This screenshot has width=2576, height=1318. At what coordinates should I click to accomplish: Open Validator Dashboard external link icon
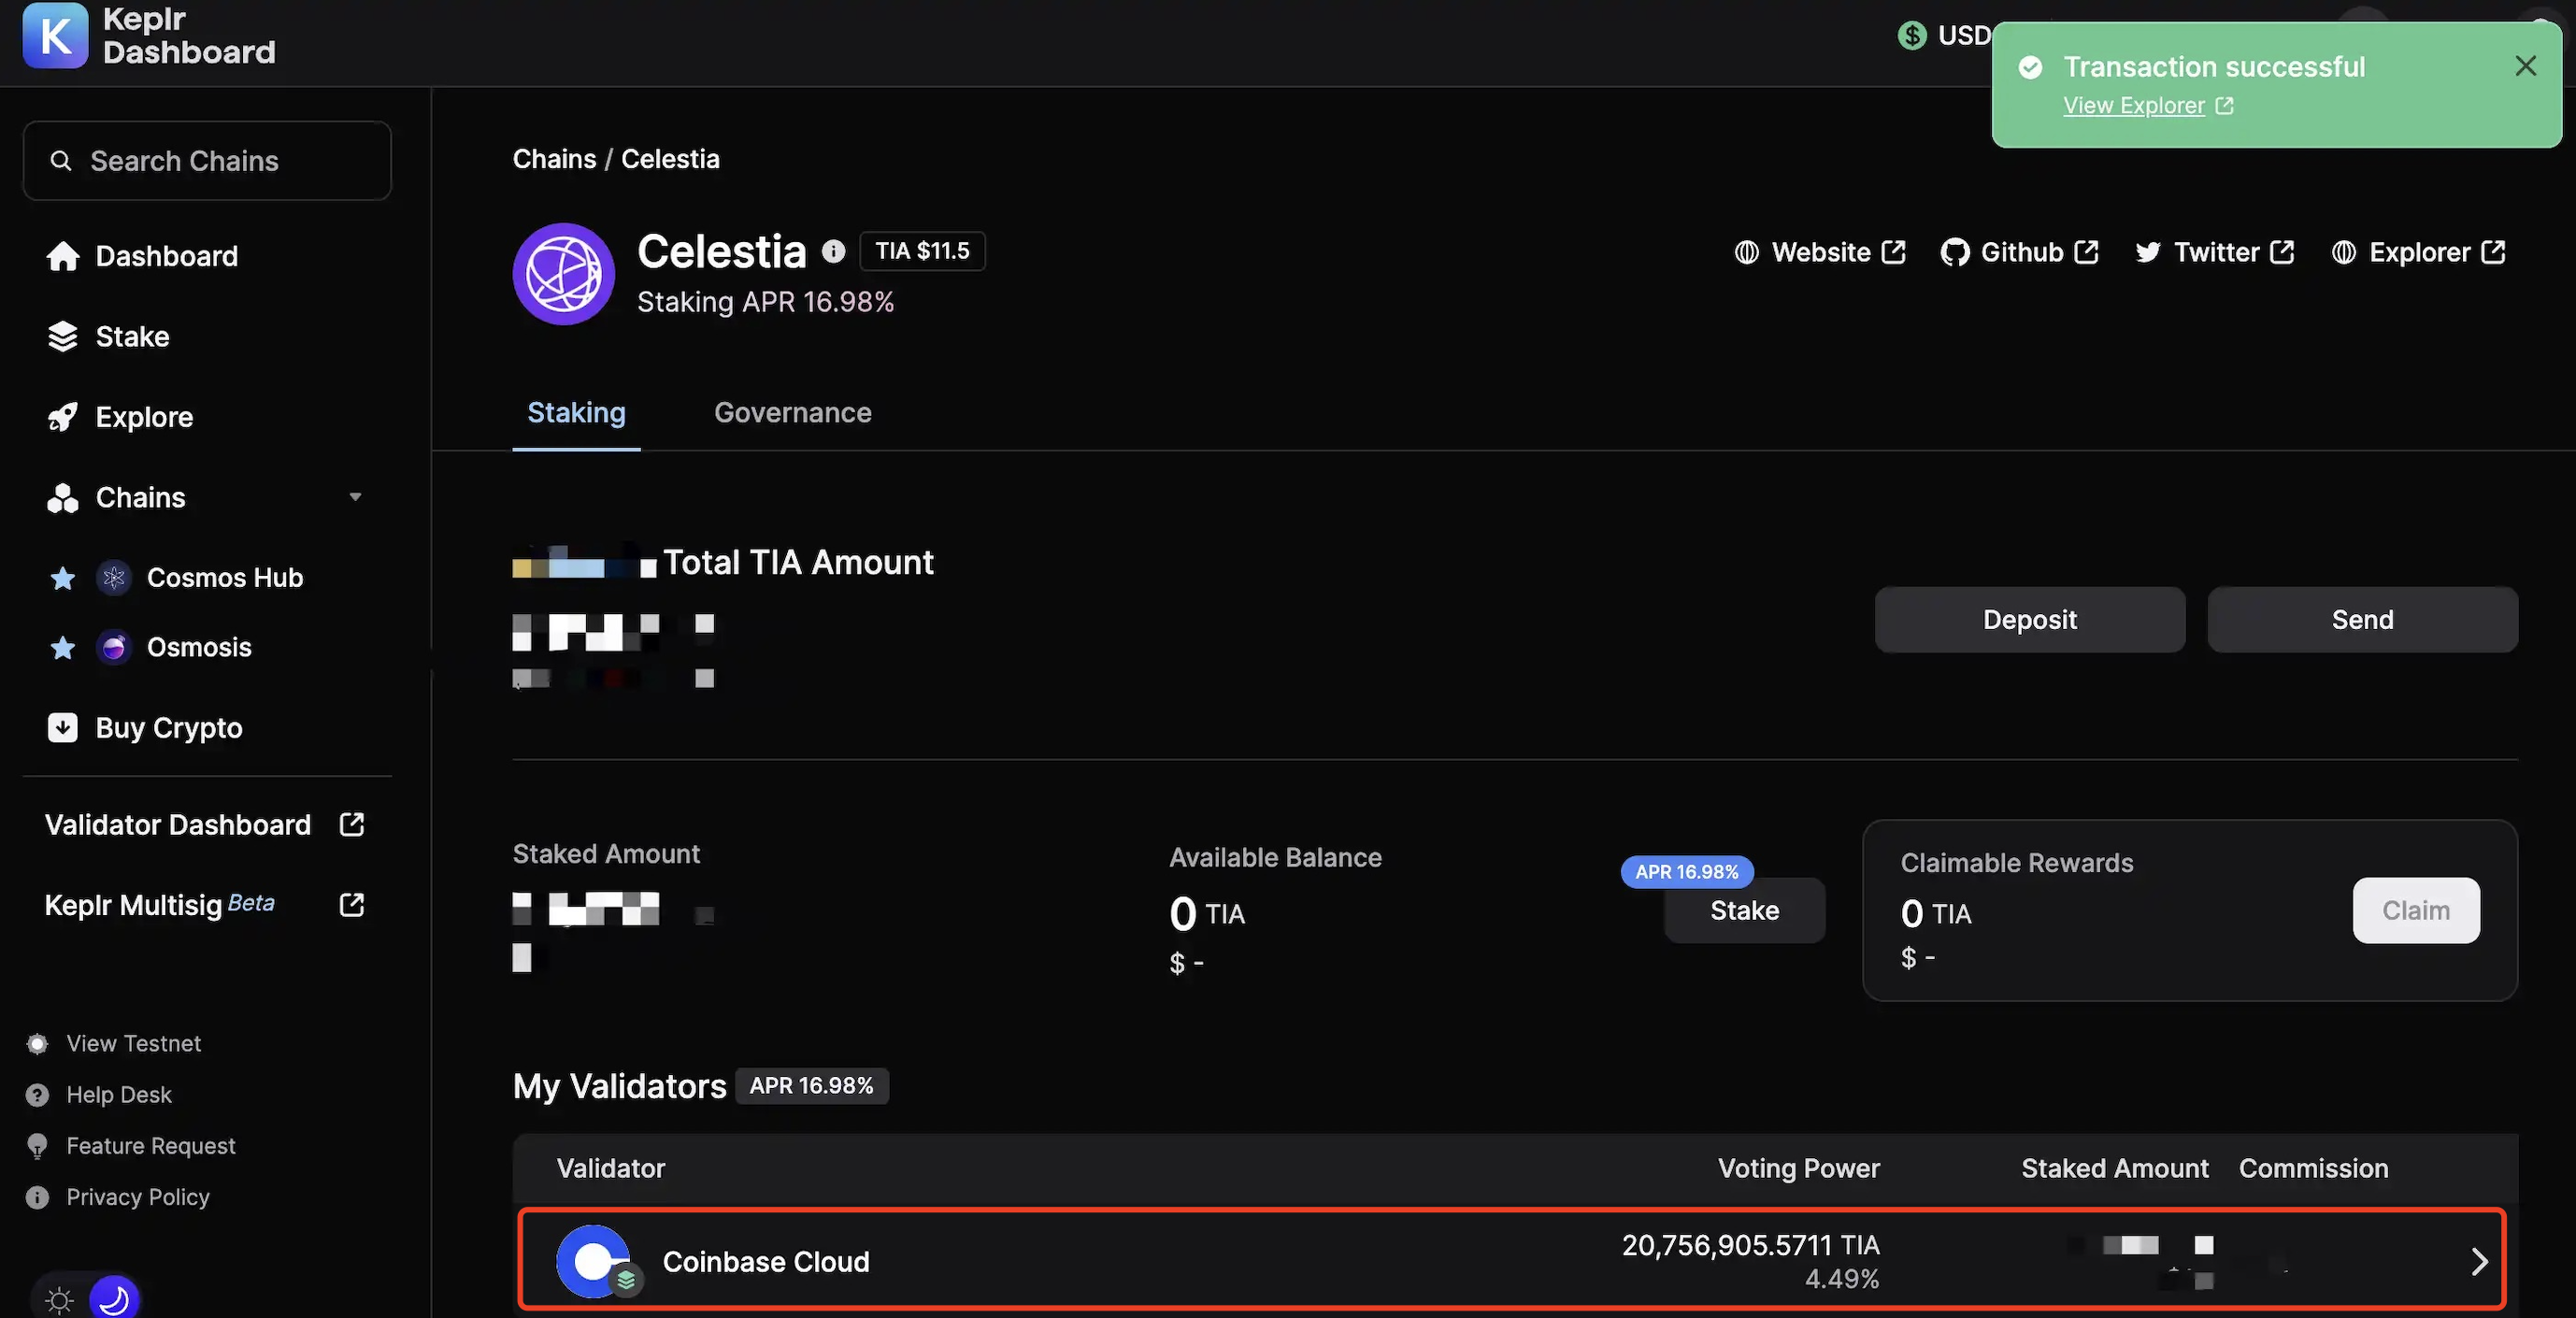351,824
